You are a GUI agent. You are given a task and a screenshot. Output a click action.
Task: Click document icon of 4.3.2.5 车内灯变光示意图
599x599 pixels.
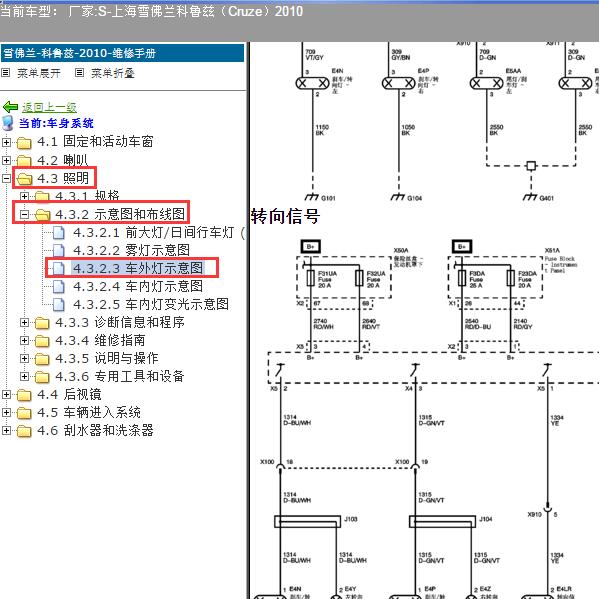(x=58, y=304)
